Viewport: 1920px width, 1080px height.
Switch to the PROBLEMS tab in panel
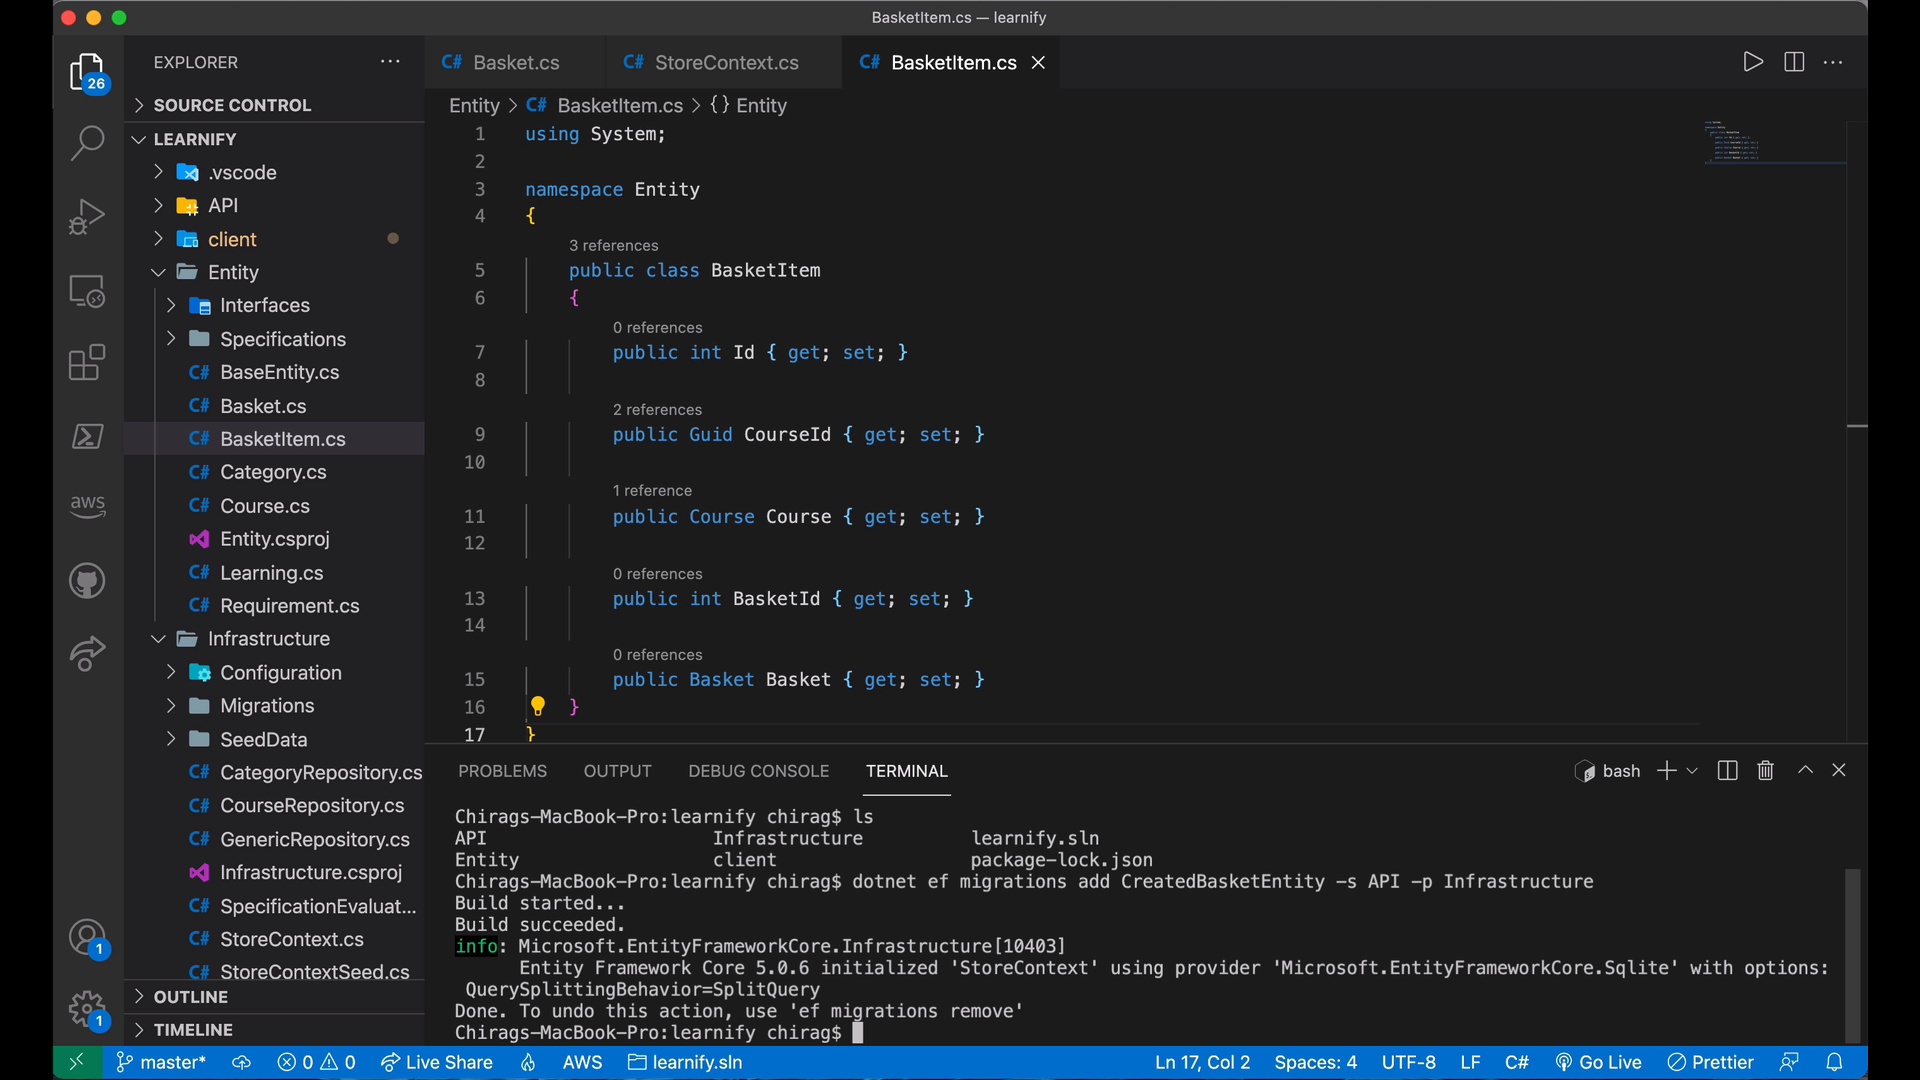click(x=502, y=771)
